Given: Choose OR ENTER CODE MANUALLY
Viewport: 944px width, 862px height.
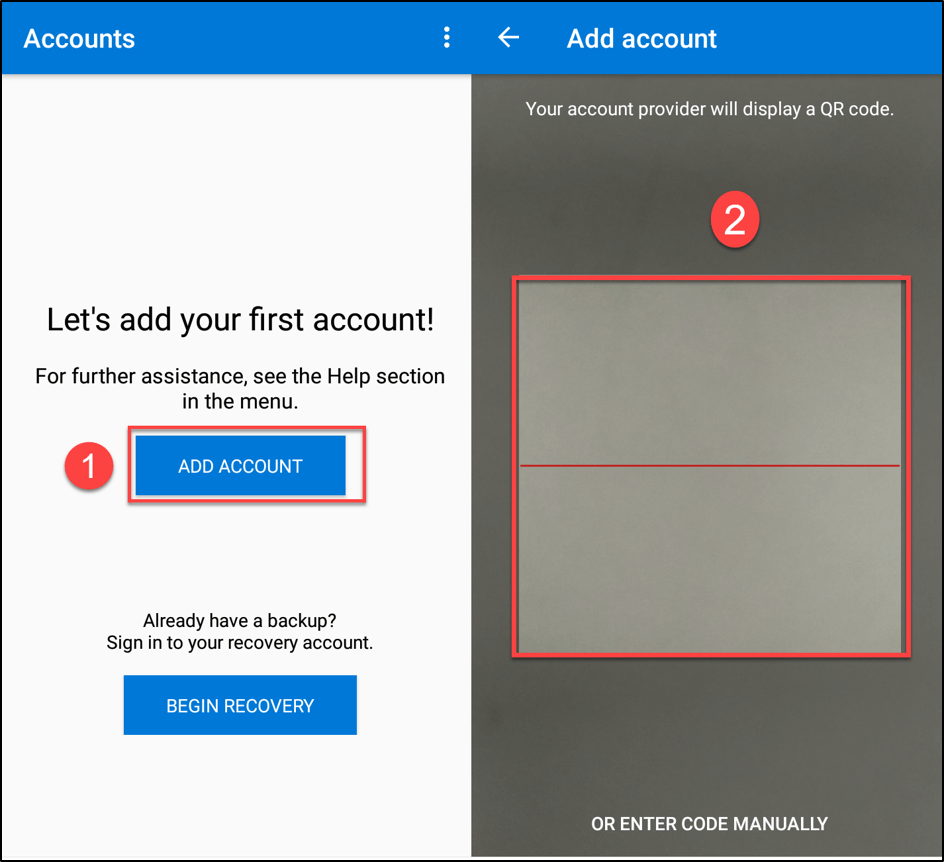Looking at the screenshot, I should [709, 824].
